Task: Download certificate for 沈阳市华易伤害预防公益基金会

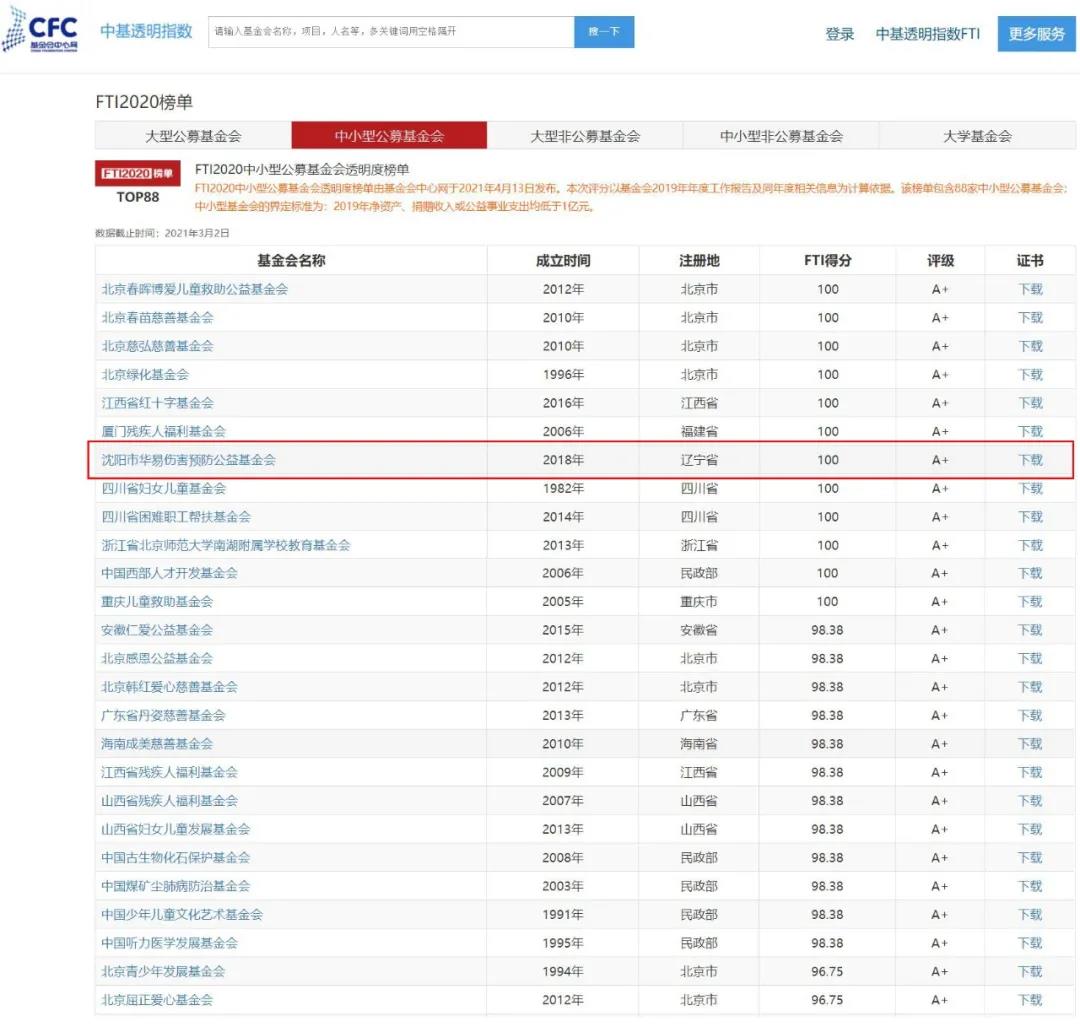Action: [1030, 460]
